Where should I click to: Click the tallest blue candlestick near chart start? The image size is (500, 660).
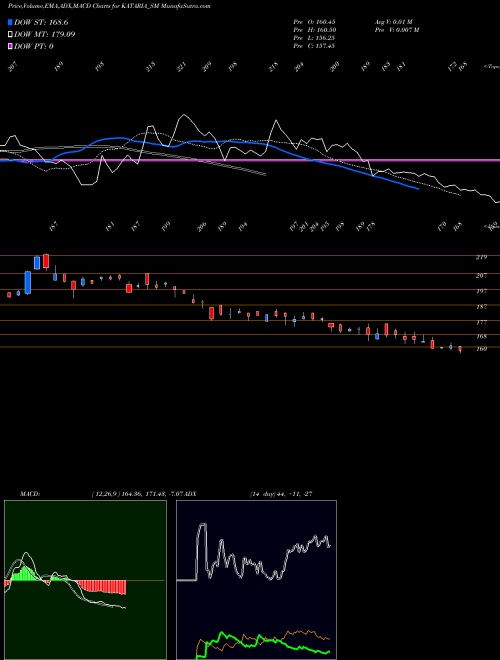[x=28, y=282]
